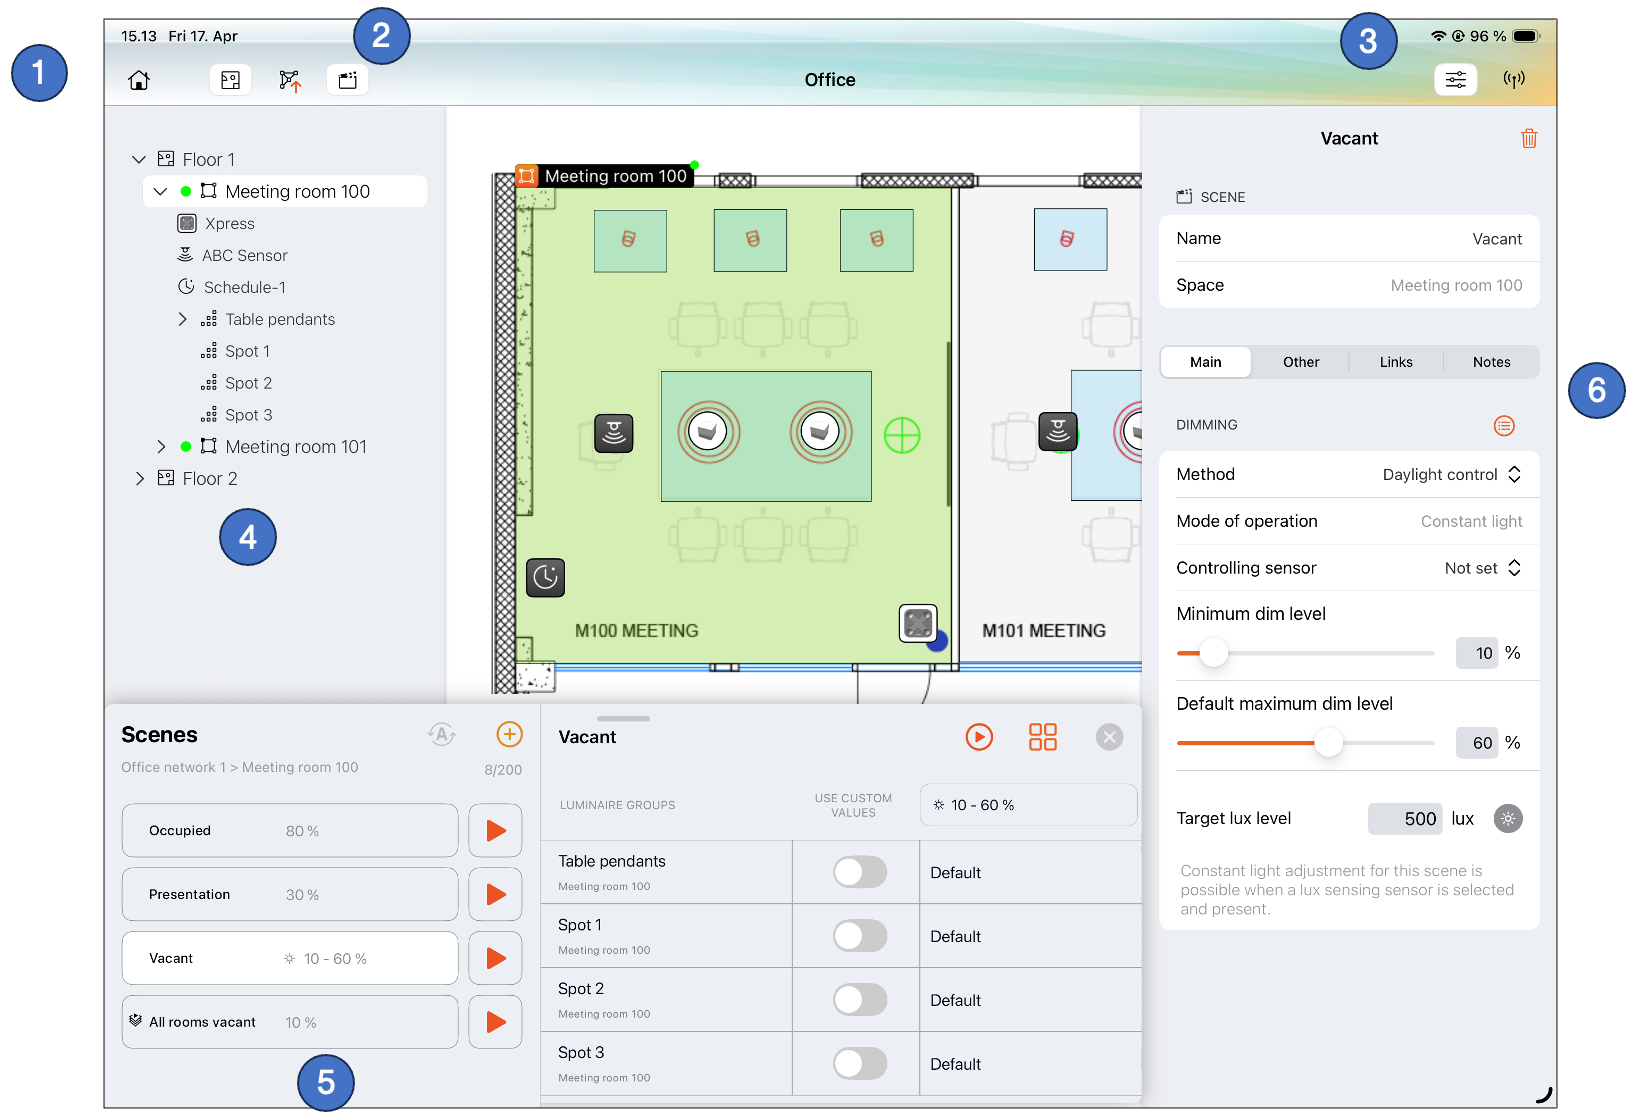Enable custom values for Spot 3
This screenshot has width=1636, height=1114.
click(x=859, y=1064)
